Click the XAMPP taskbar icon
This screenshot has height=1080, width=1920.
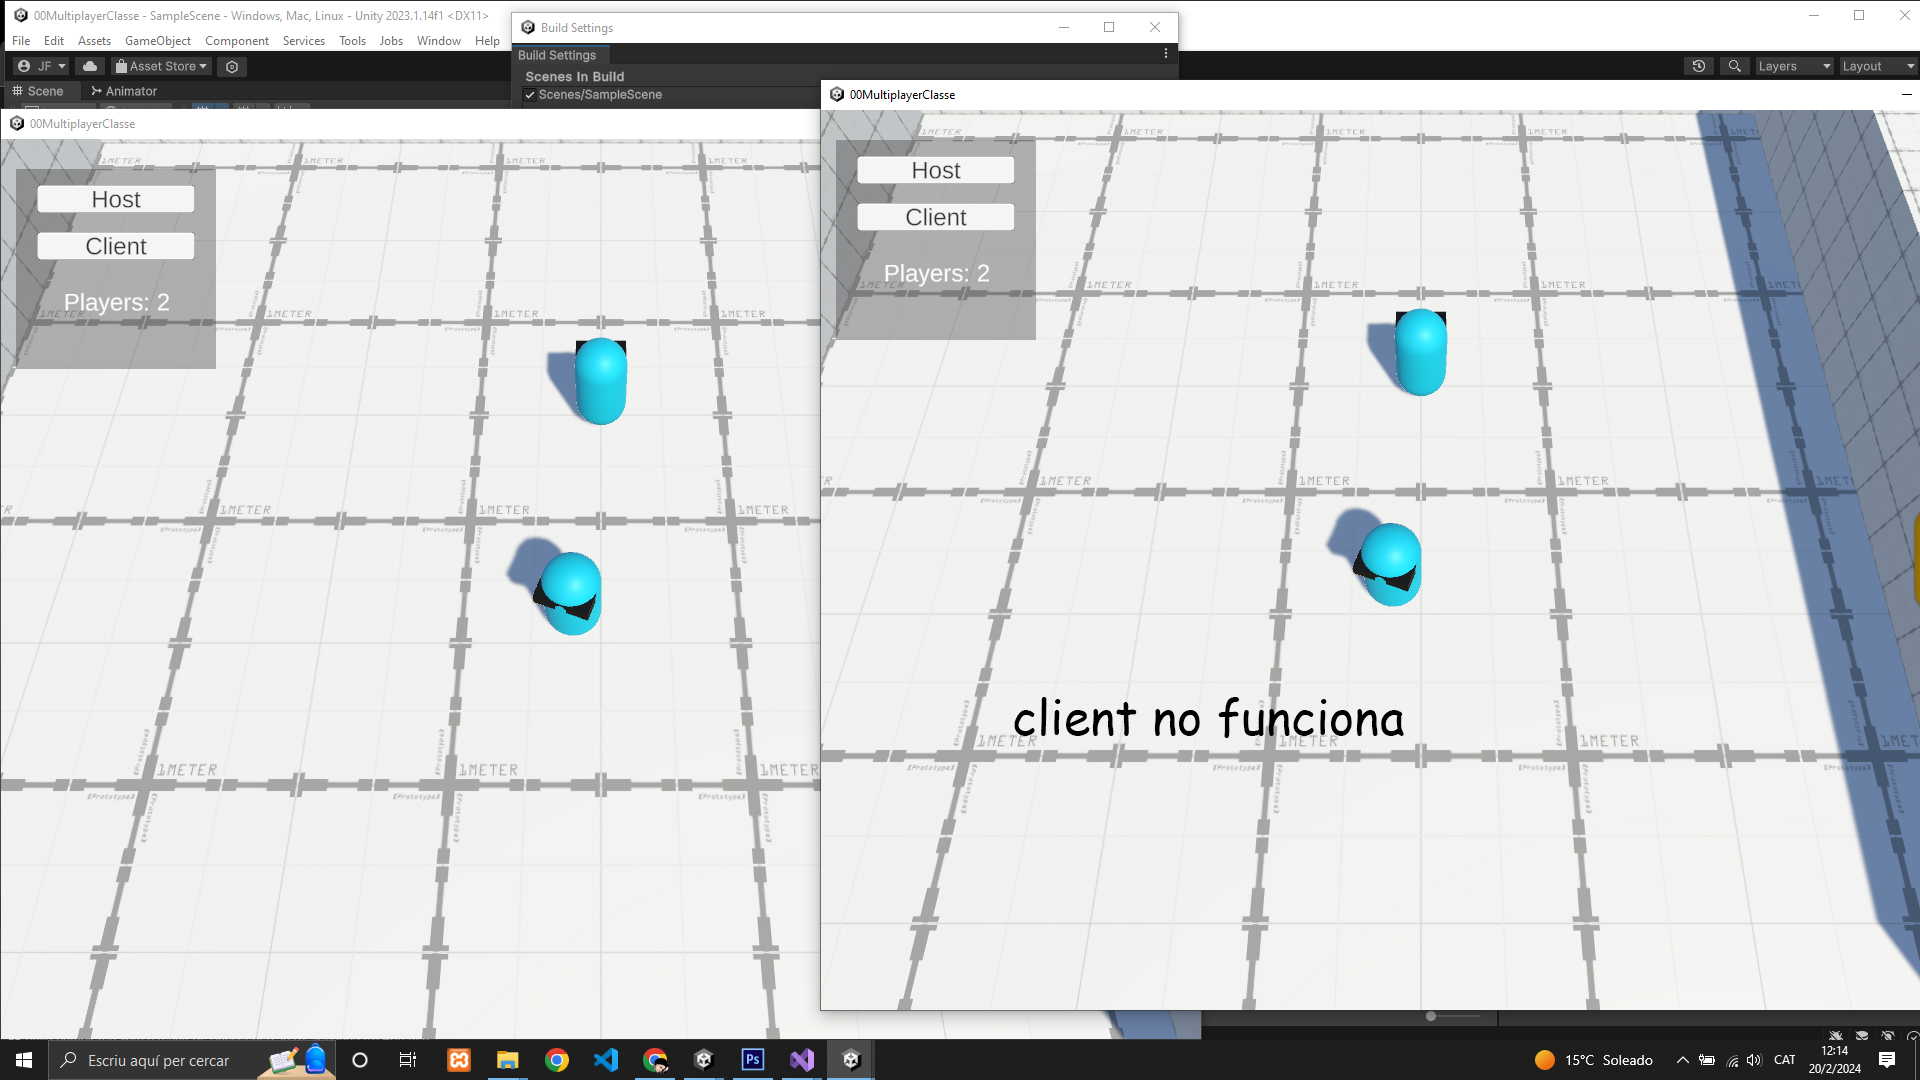[x=459, y=1060]
